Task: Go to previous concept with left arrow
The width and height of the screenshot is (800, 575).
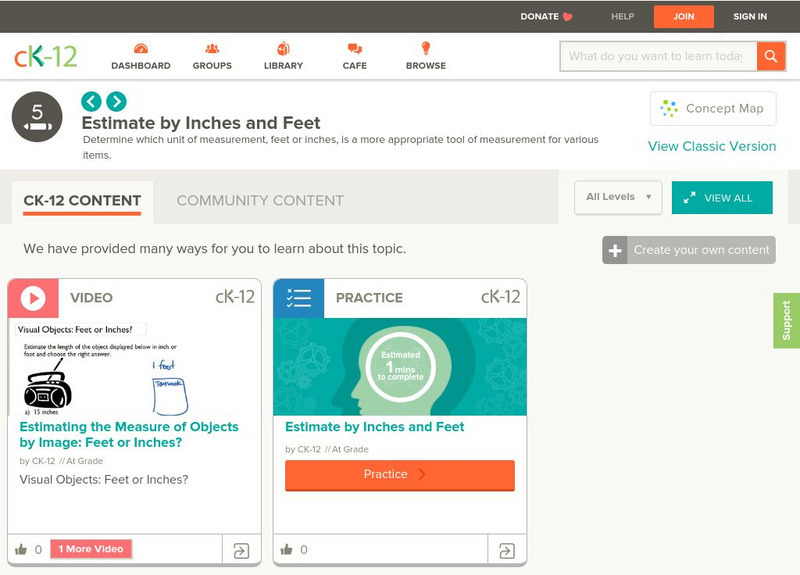Action: coord(91,101)
